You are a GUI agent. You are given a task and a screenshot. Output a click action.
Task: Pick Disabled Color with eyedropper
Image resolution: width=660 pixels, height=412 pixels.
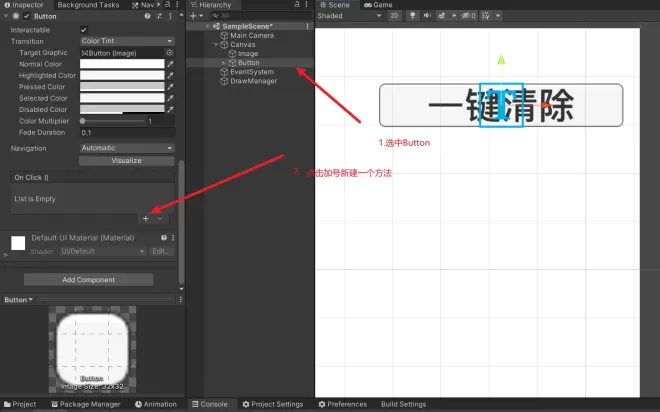[170, 109]
